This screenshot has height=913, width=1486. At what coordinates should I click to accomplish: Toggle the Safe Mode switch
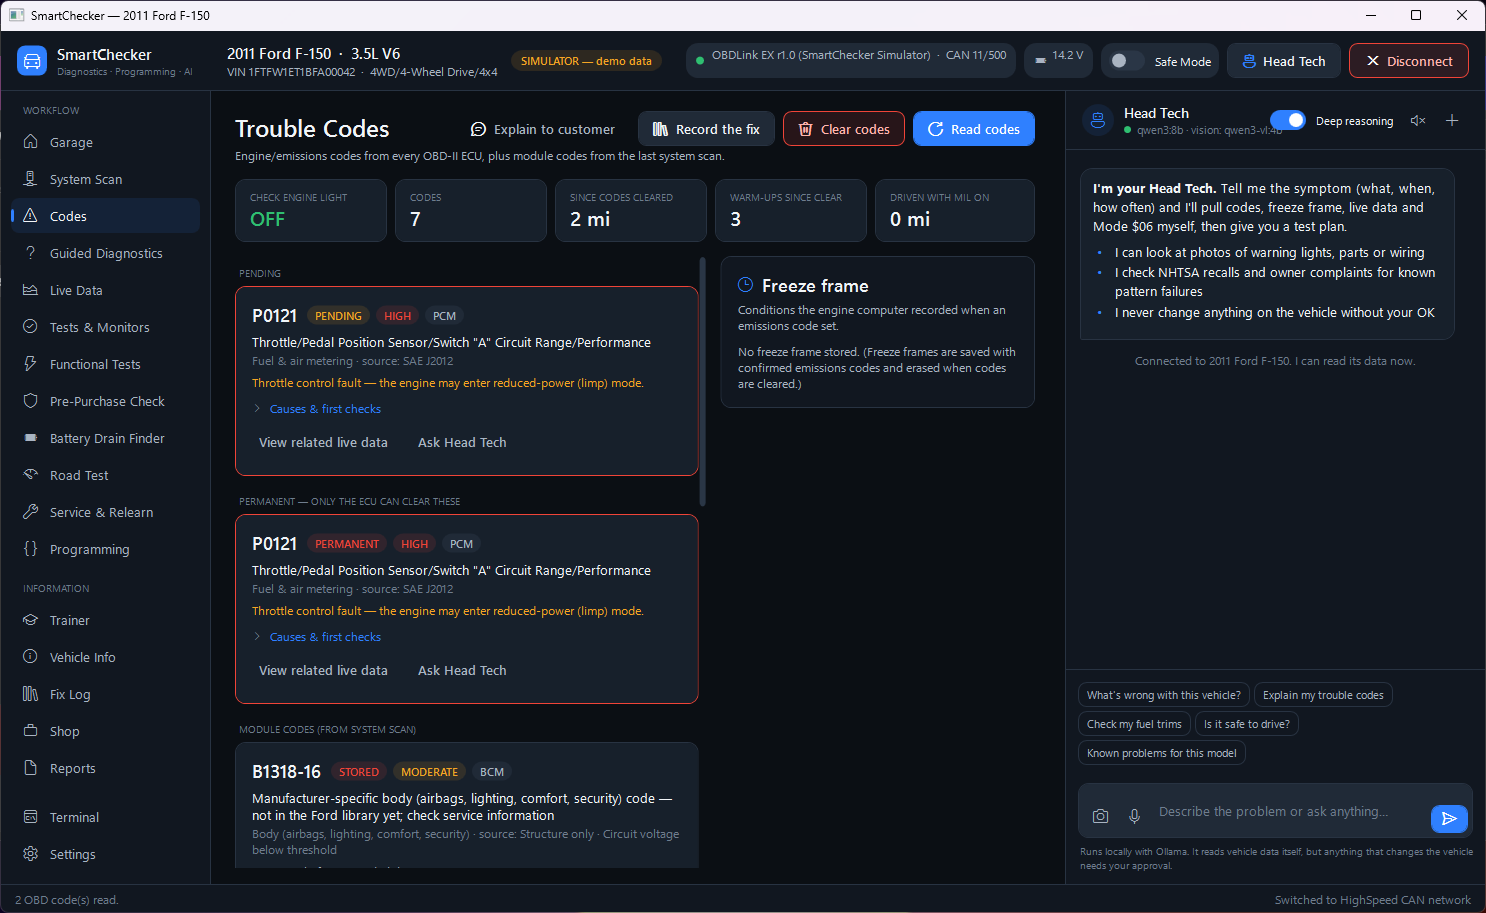(1127, 61)
